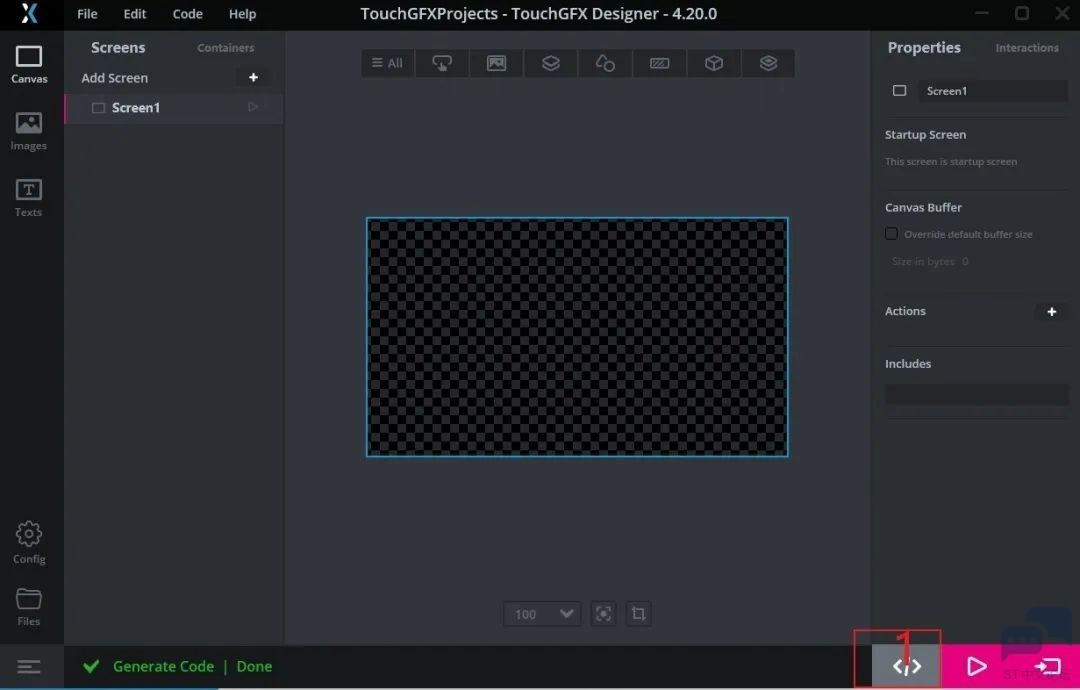The image size is (1080, 690).
Task: Edit the Screen1 name field
Action: (x=993, y=91)
